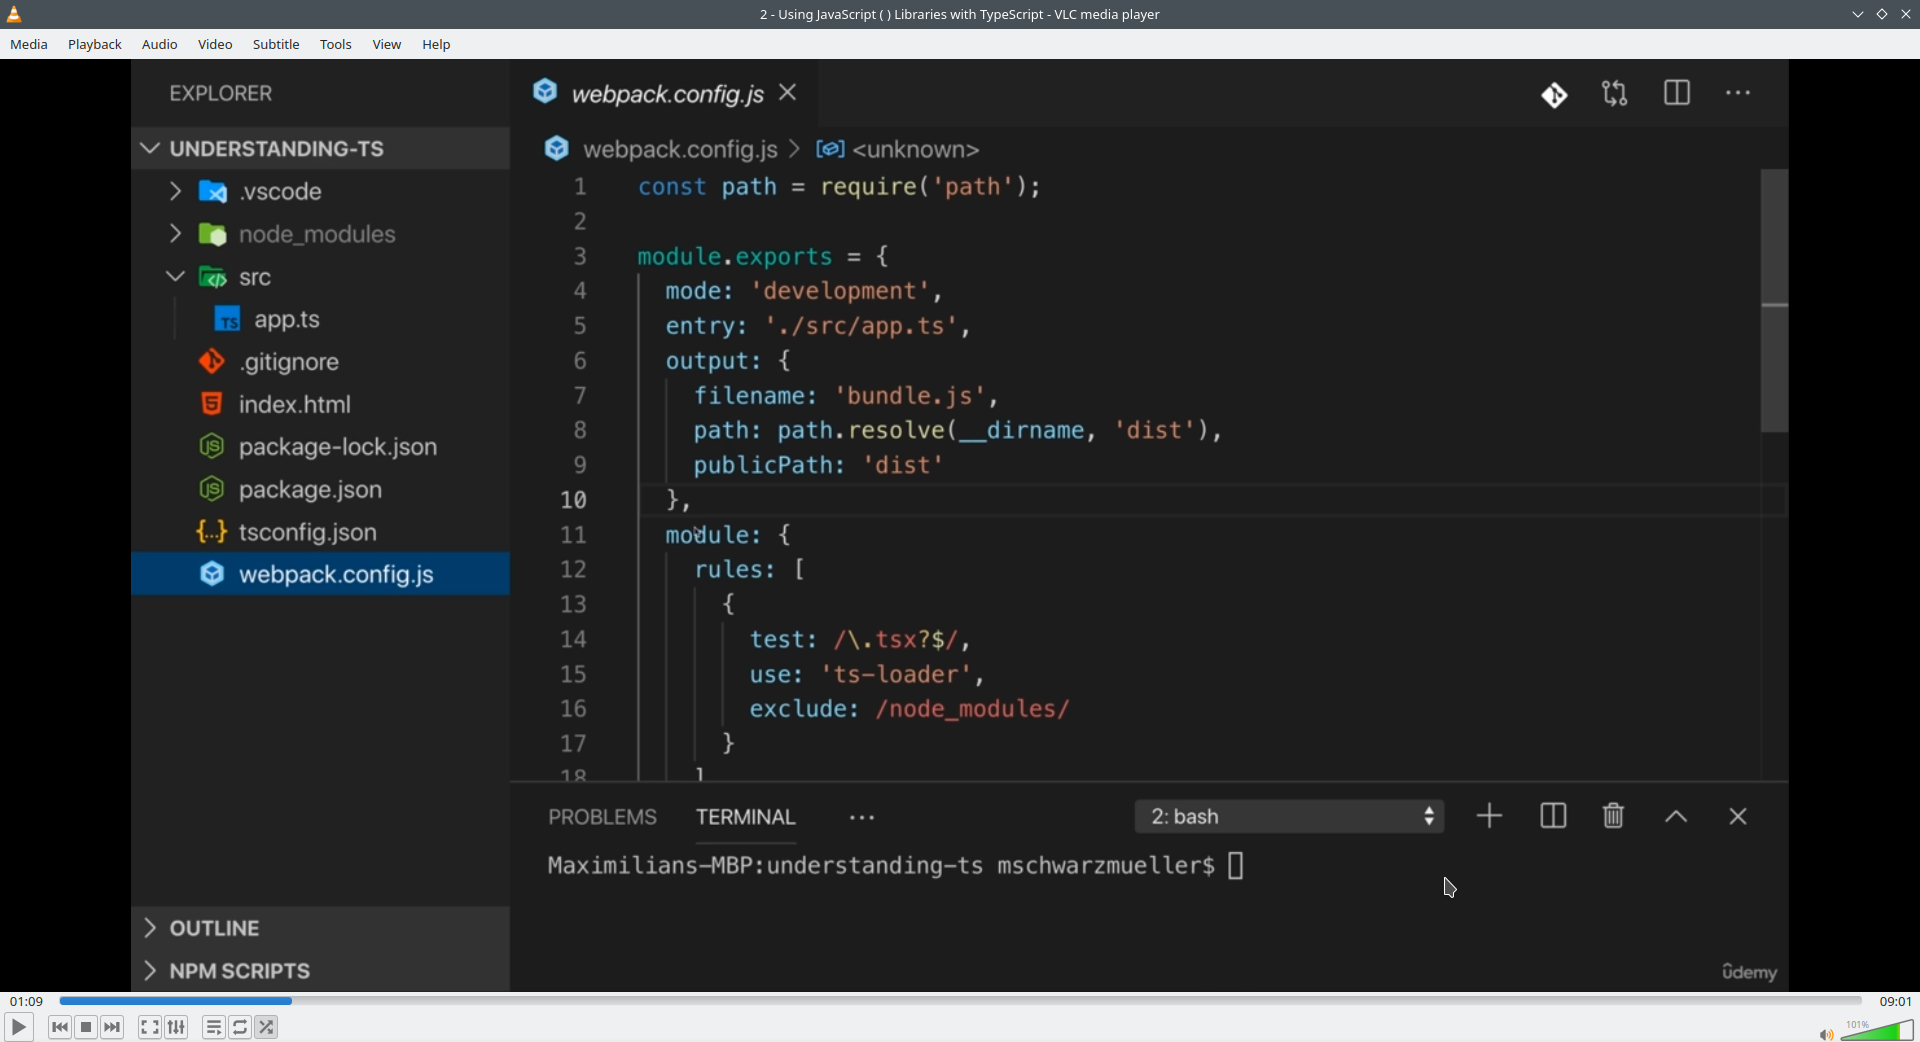Click line number 10 in gutter
1920x1042 pixels.
(574, 500)
